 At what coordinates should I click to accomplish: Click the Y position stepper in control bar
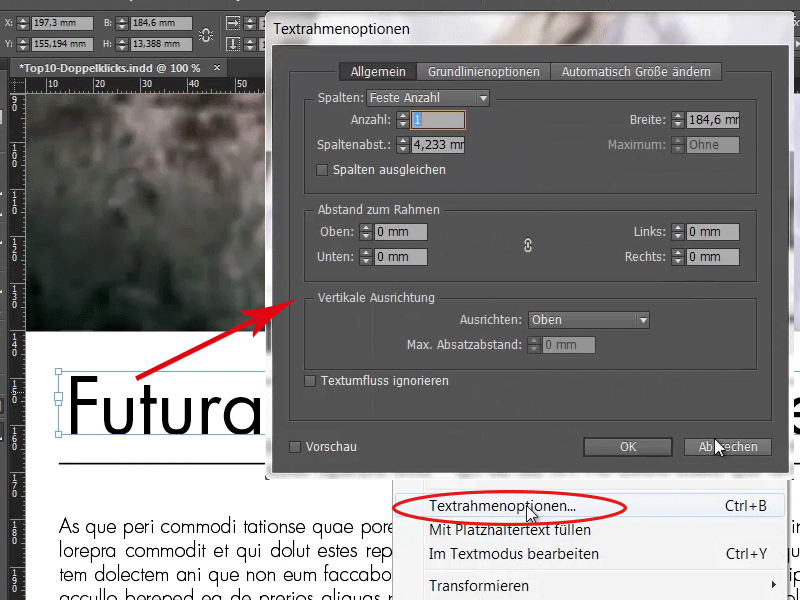click(23, 44)
